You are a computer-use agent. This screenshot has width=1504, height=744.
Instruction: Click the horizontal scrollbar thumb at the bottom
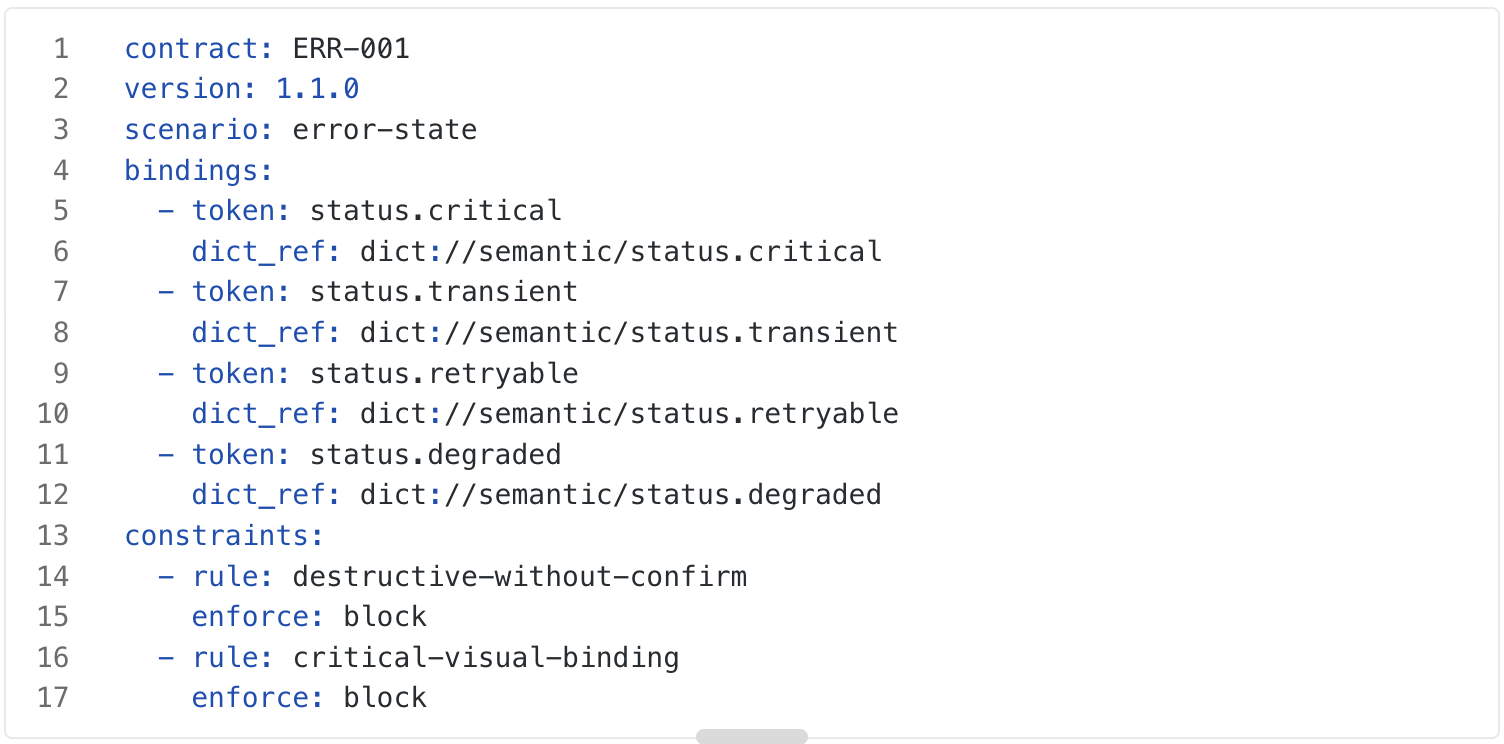point(752,737)
